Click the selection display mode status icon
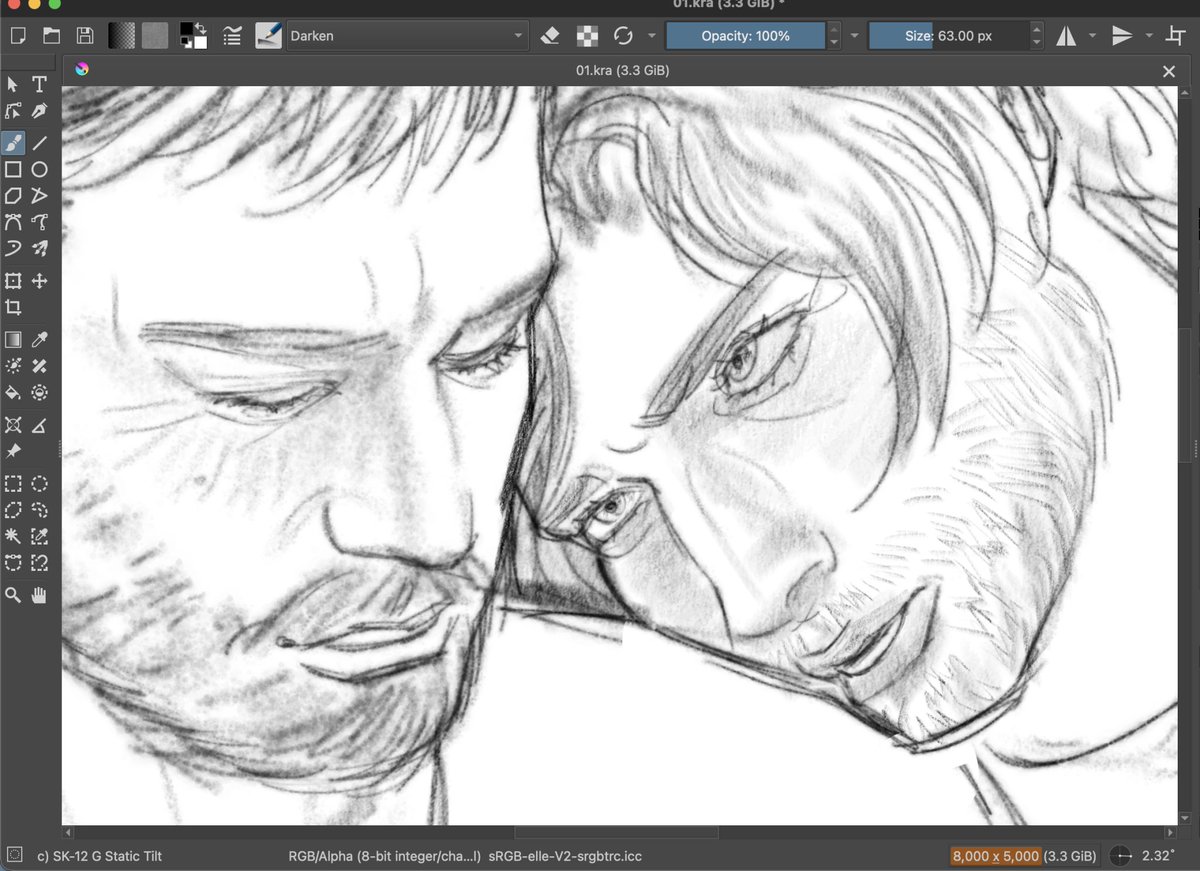Viewport: 1200px width, 871px height. (14, 856)
